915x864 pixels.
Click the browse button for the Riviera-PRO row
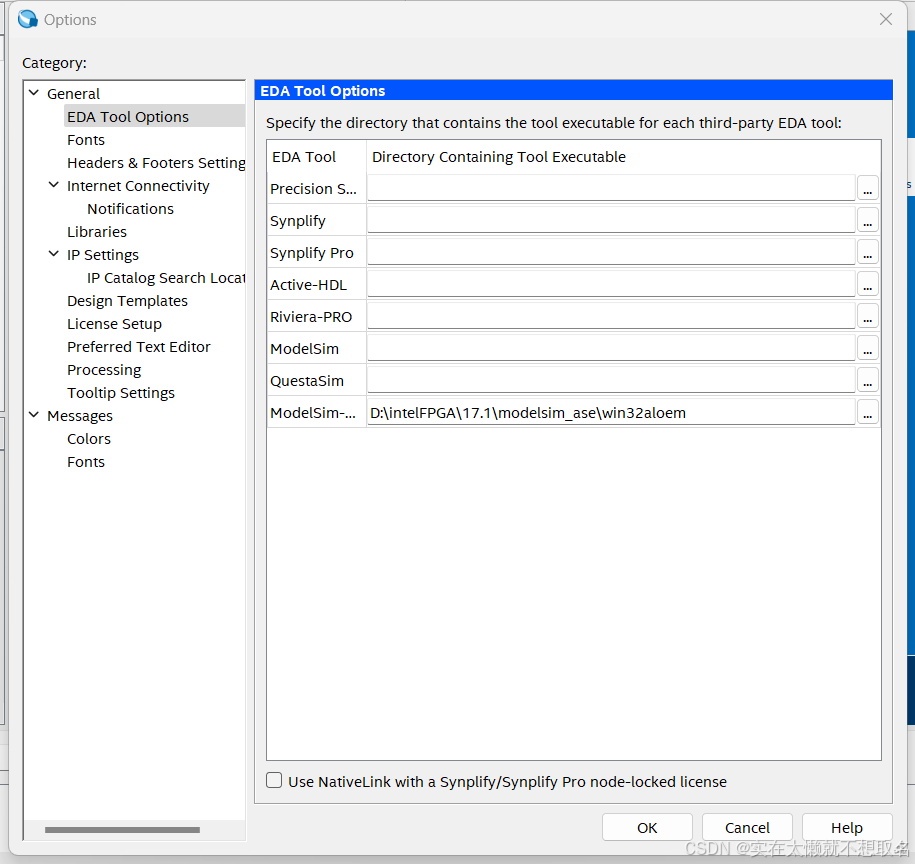tap(868, 317)
